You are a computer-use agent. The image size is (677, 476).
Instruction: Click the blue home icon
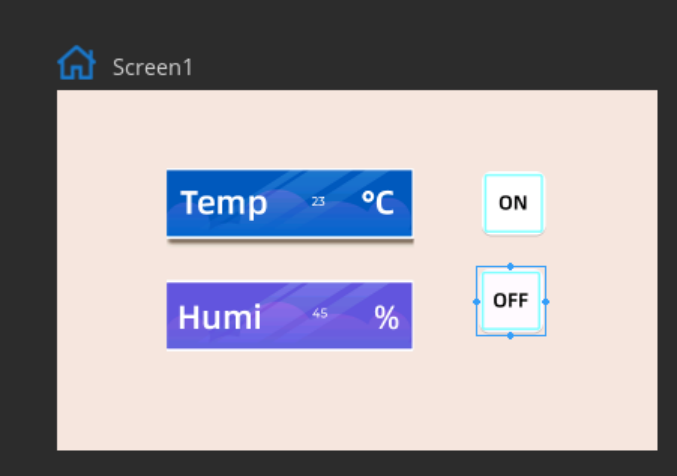(x=76, y=63)
